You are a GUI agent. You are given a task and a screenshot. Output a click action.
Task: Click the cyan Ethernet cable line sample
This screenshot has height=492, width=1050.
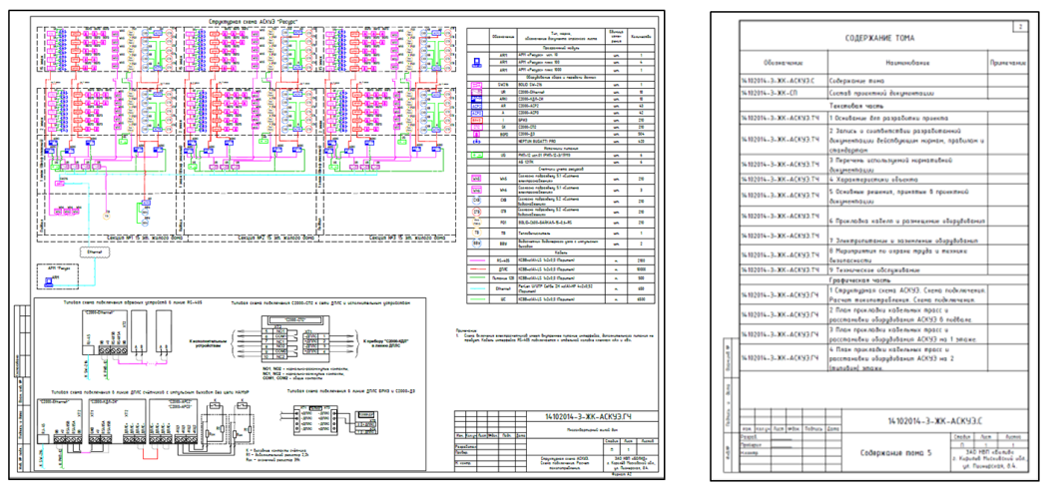[x=476, y=289]
